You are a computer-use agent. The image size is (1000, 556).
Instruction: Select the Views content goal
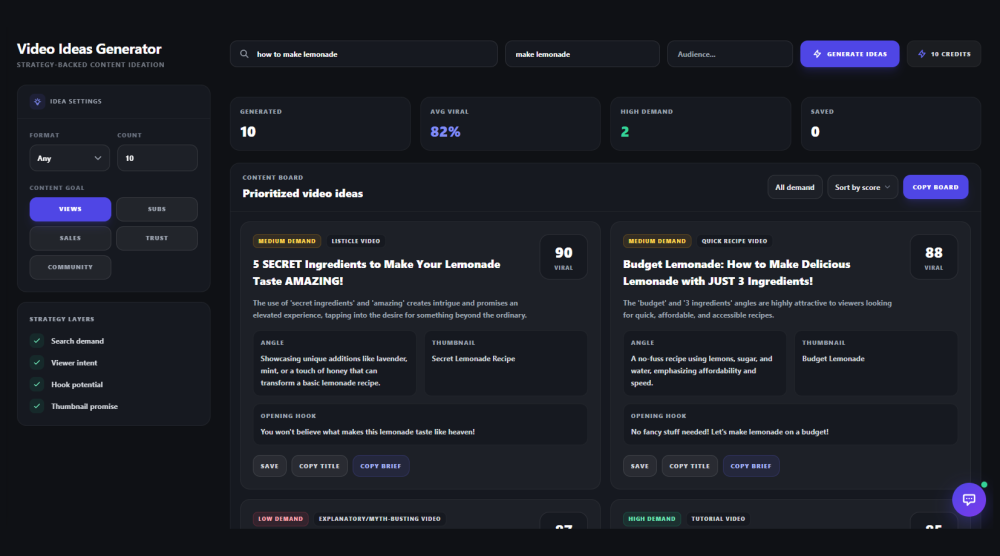pyautogui.click(x=70, y=209)
